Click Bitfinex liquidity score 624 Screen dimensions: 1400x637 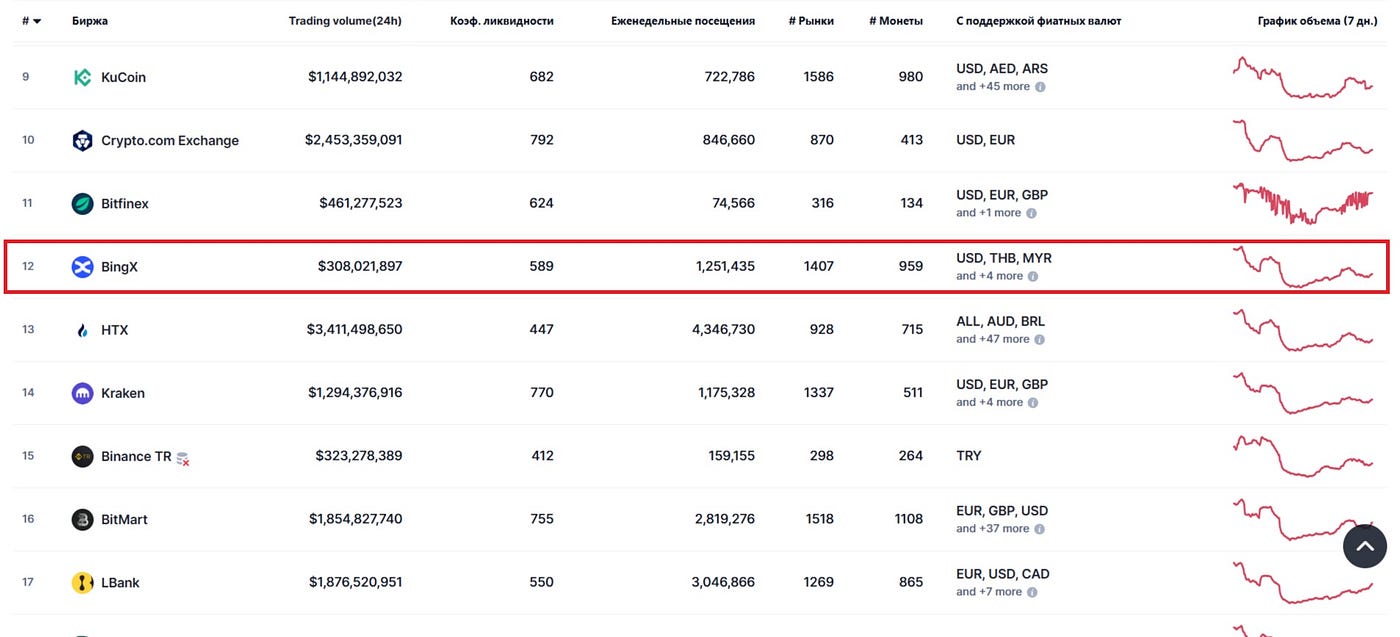tap(541, 203)
